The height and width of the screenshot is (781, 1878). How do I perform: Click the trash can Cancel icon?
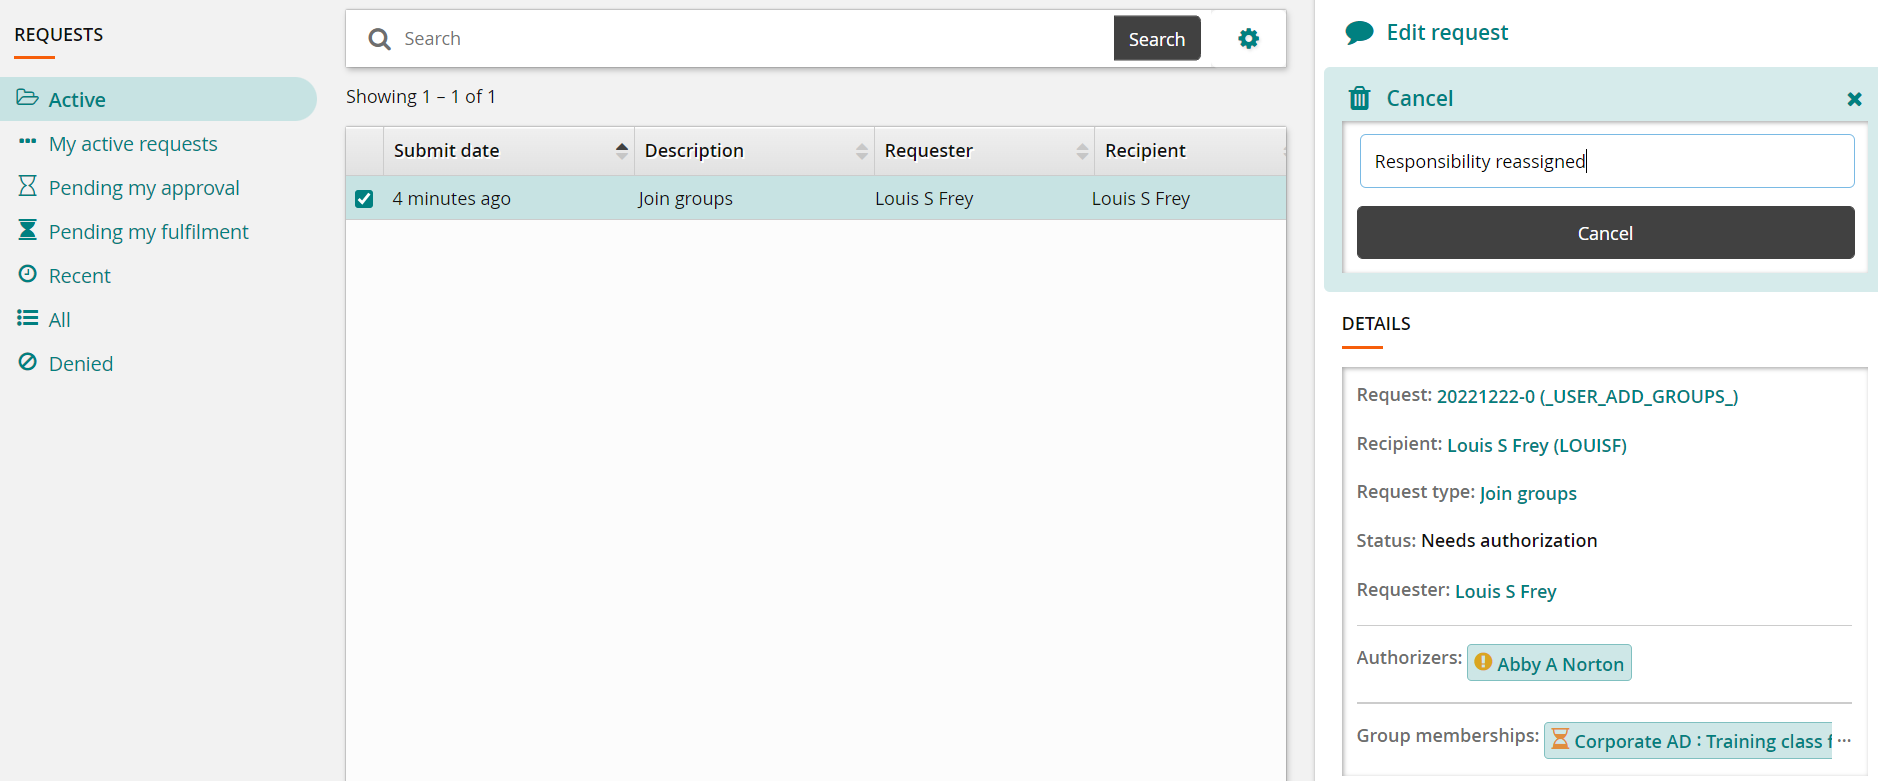[1359, 98]
